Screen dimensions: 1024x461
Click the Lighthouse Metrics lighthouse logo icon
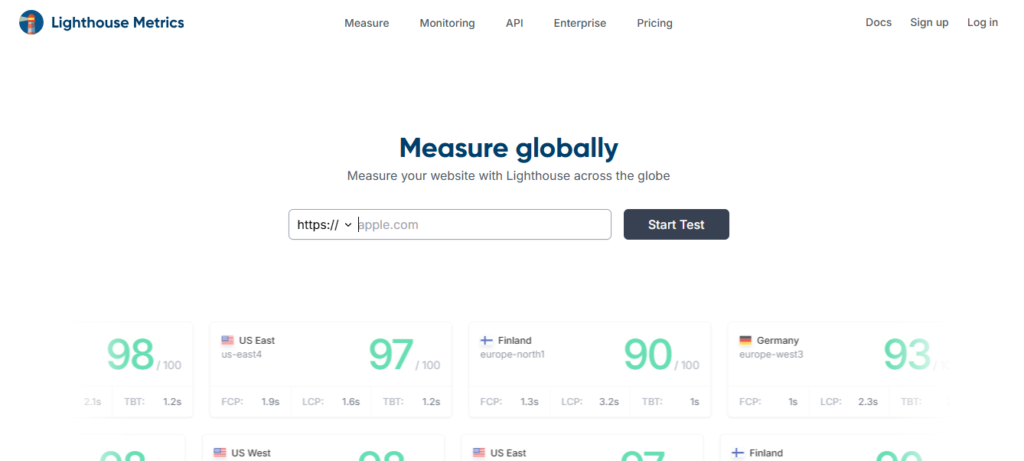tap(31, 22)
